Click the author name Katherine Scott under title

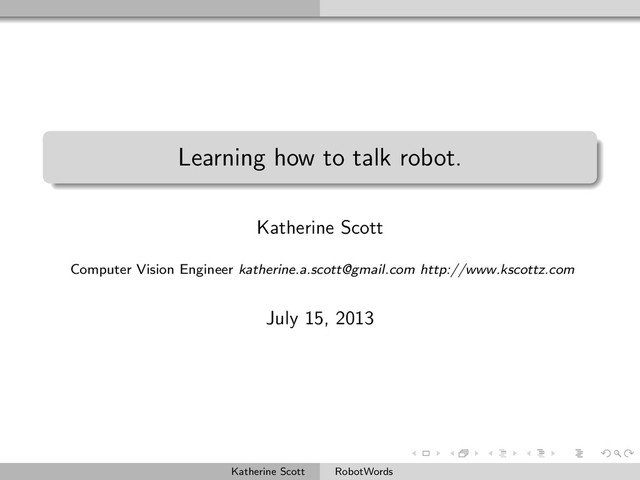pos(320,228)
